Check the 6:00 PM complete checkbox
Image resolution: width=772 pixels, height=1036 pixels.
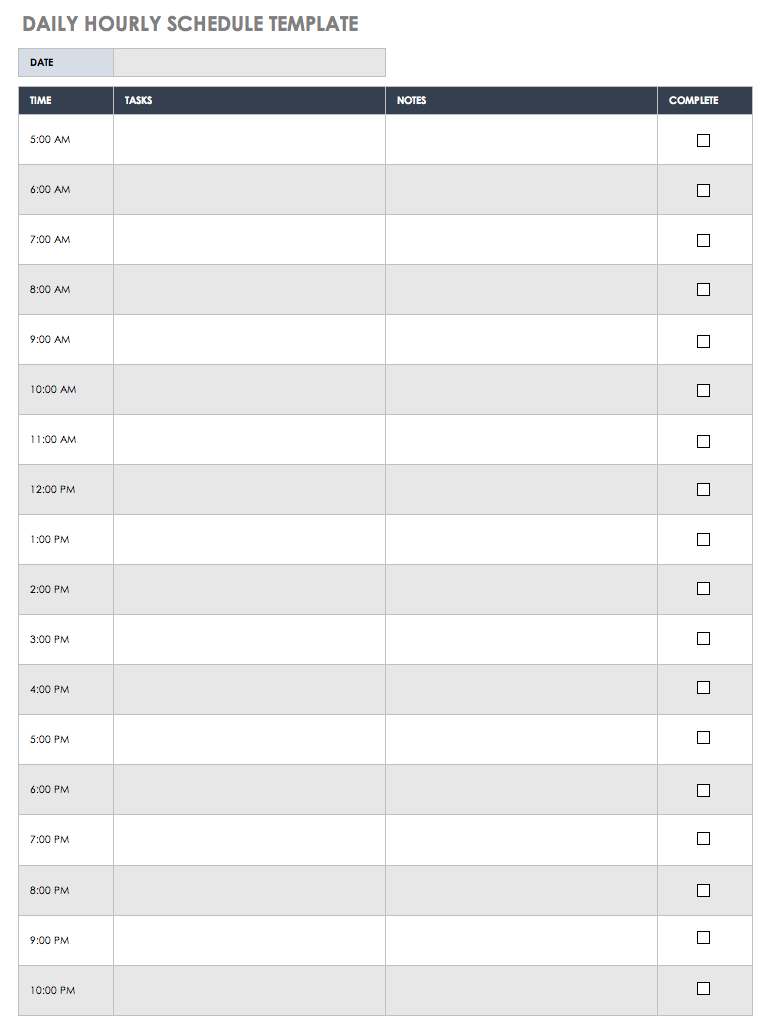703,790
